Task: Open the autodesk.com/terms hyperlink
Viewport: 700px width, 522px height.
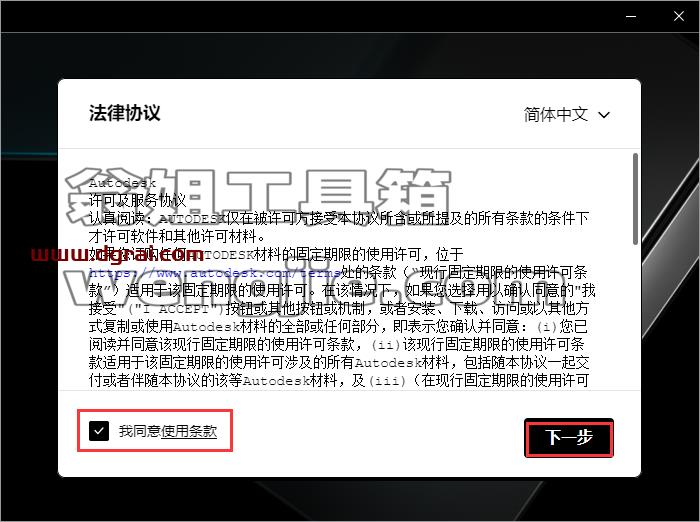Action: 215,272
